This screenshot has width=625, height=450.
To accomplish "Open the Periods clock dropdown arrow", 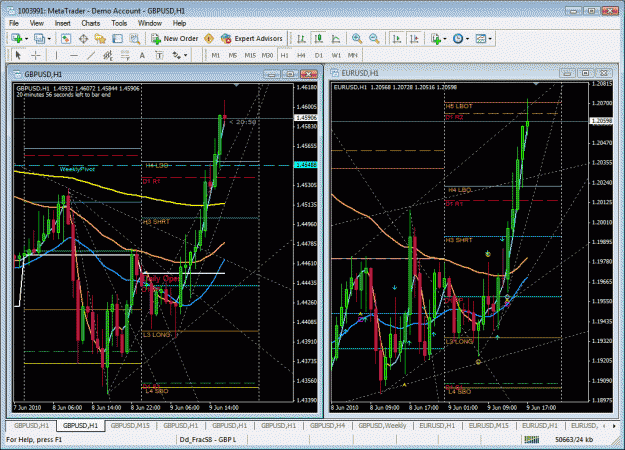I will (467, 39).
